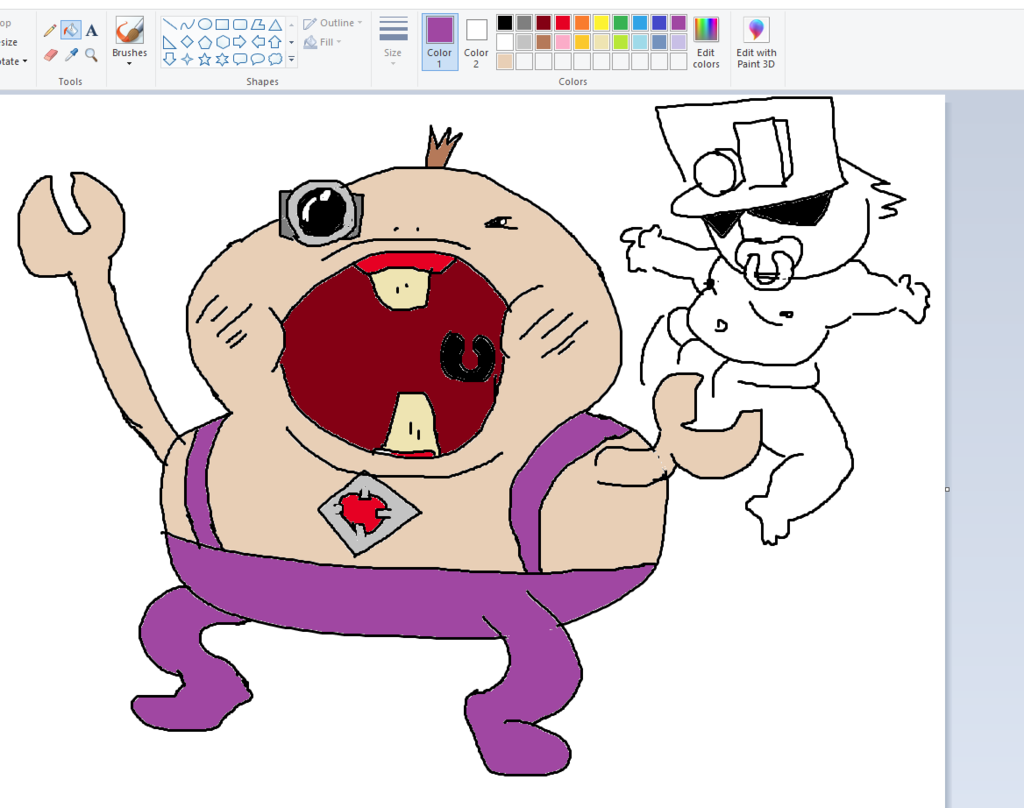Viewport: 1024px width, 808px height.
Task: Open the Edit colors dialog
Action: pyautogui.click(x=706, y=42)
